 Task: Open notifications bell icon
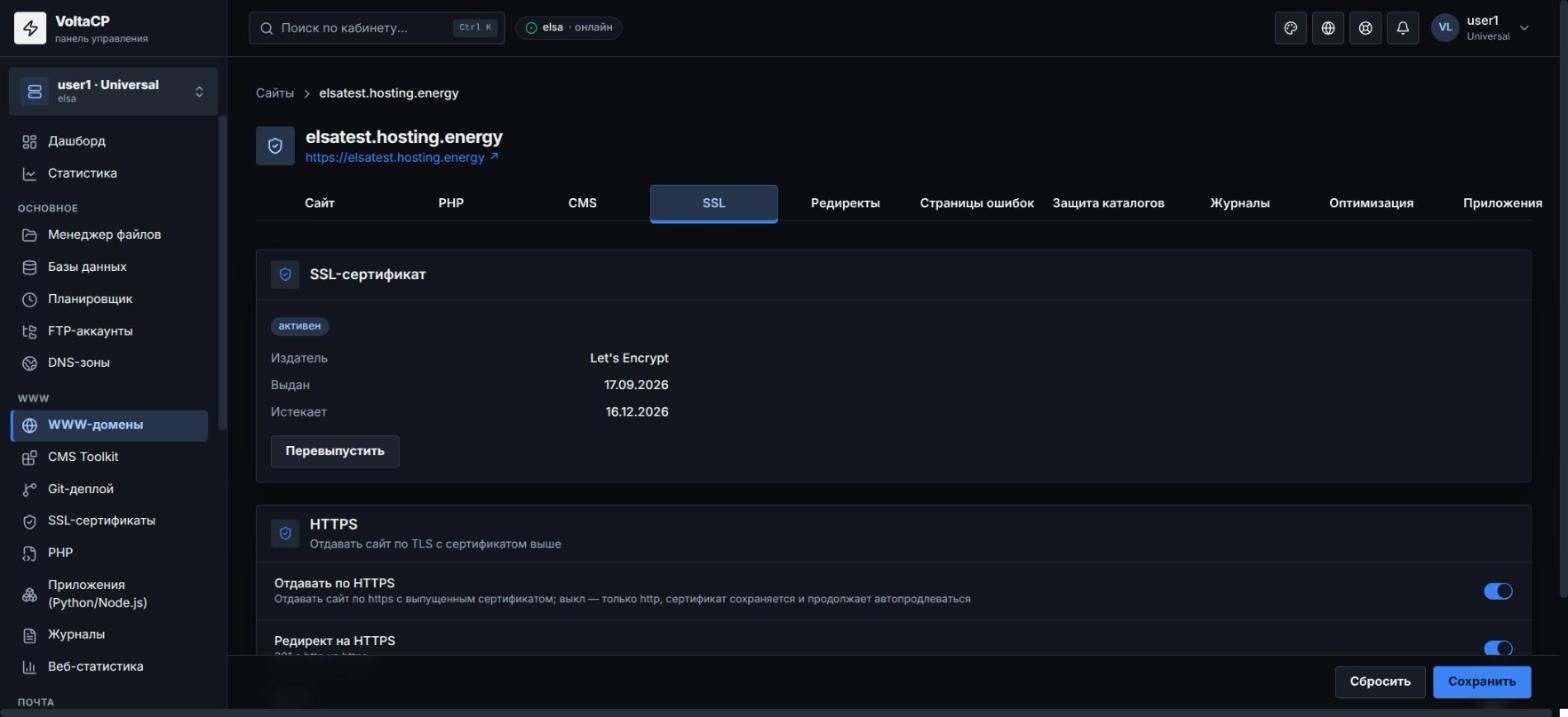point(1403,28)
